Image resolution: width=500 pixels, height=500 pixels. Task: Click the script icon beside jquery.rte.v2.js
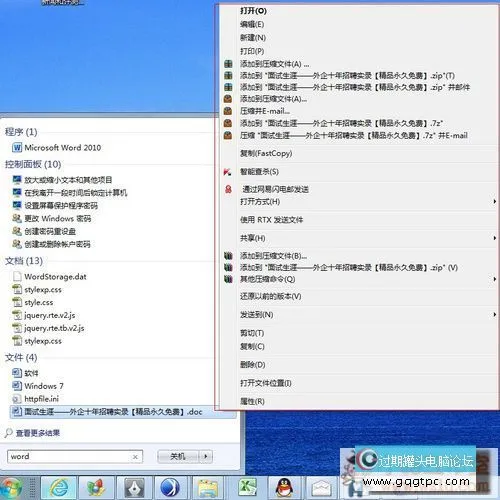click(17, 315)
